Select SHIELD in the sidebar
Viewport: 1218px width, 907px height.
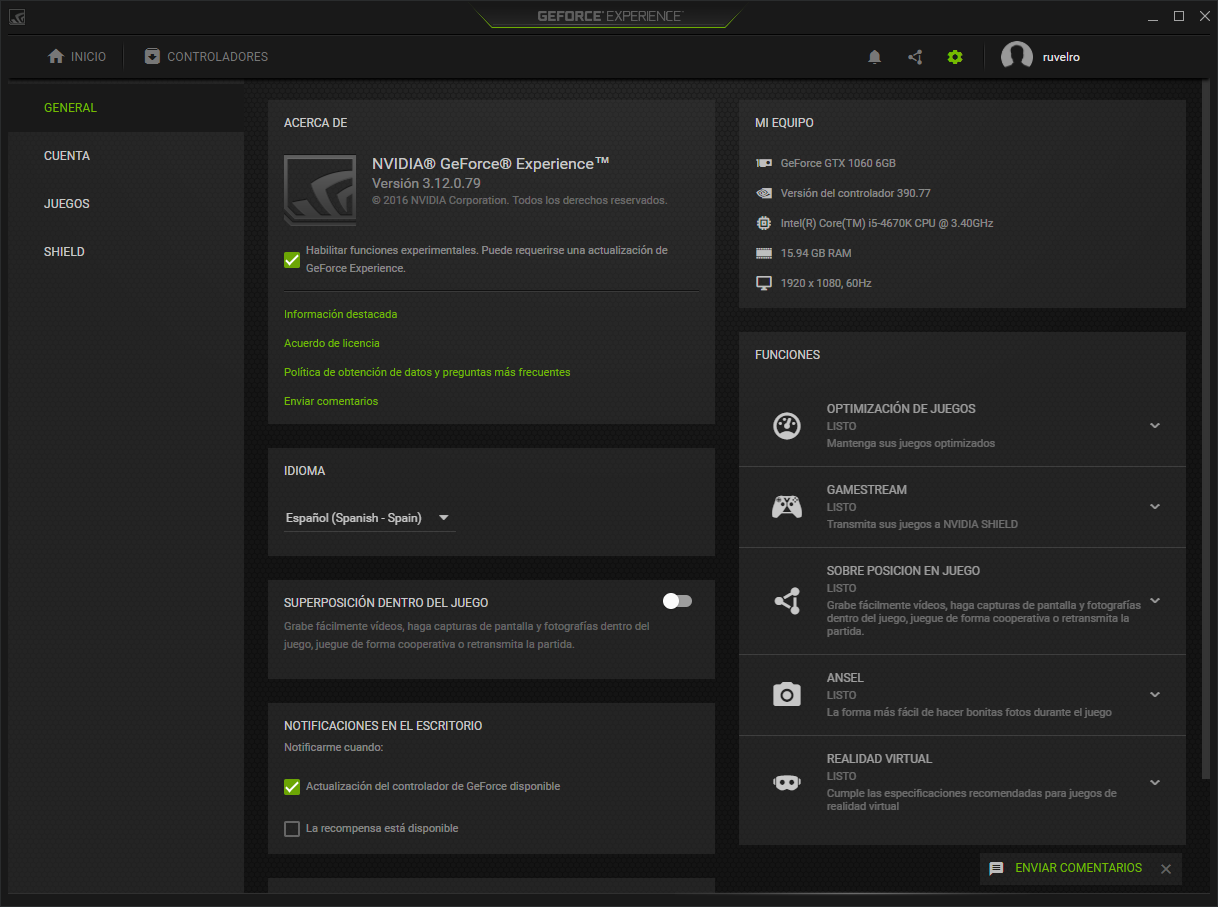click(126, 252)
